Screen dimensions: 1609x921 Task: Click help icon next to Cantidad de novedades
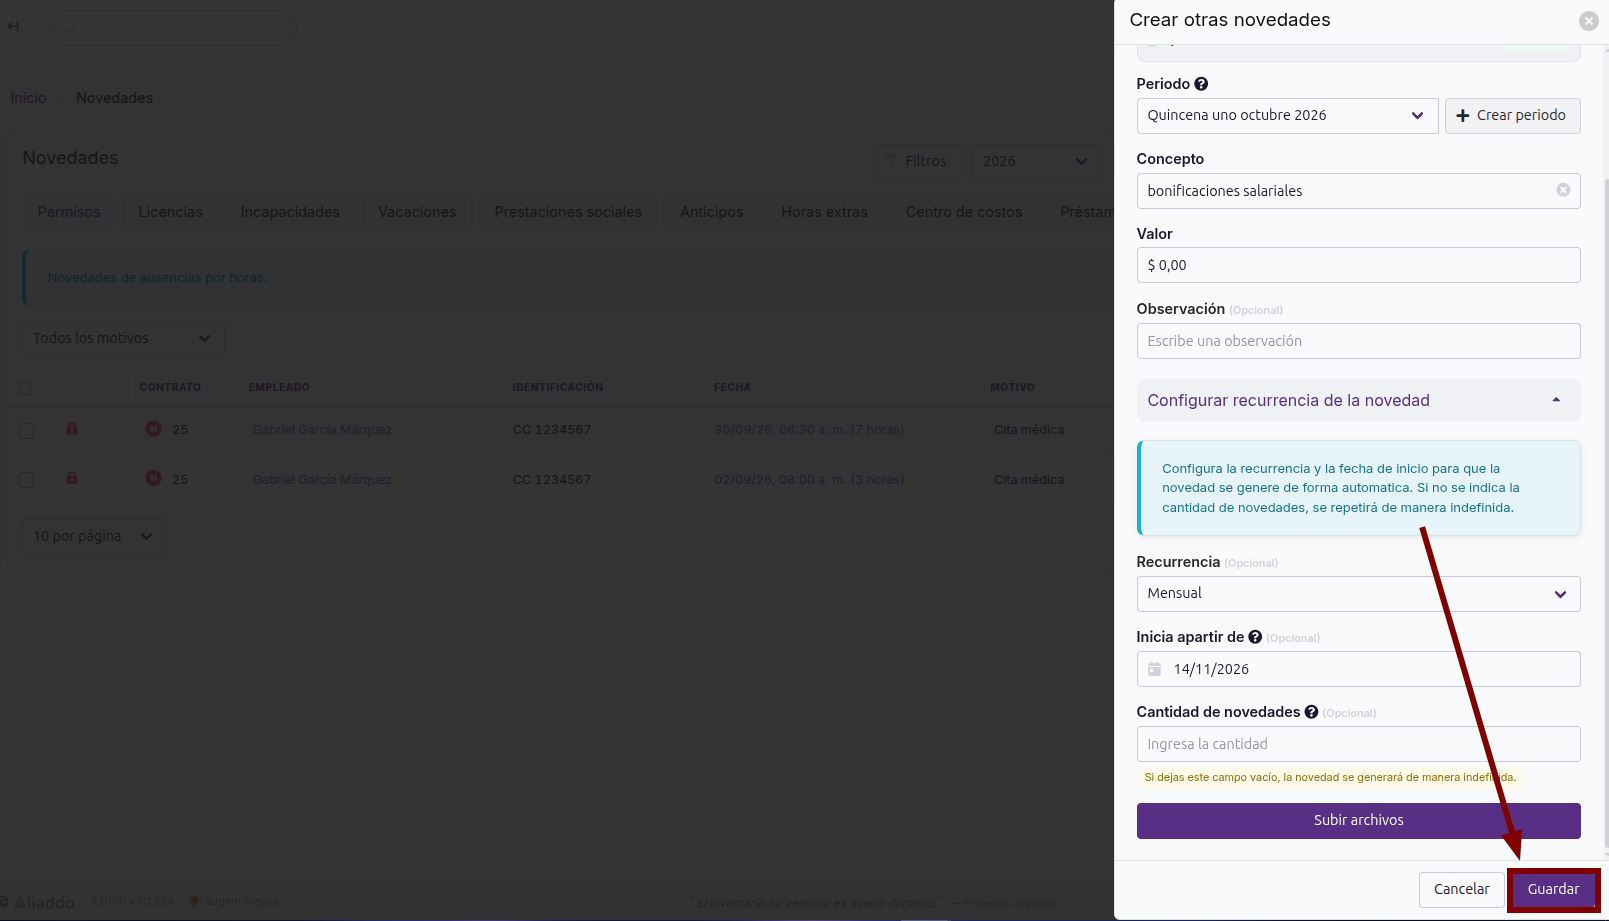pyautogui.click(x=1311, y=712)
